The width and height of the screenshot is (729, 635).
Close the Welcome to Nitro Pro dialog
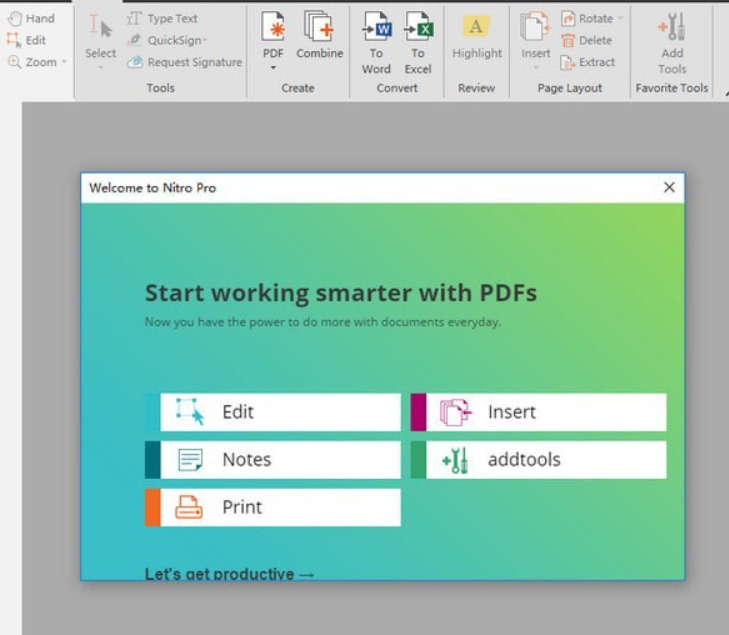(x=669, y=187)
